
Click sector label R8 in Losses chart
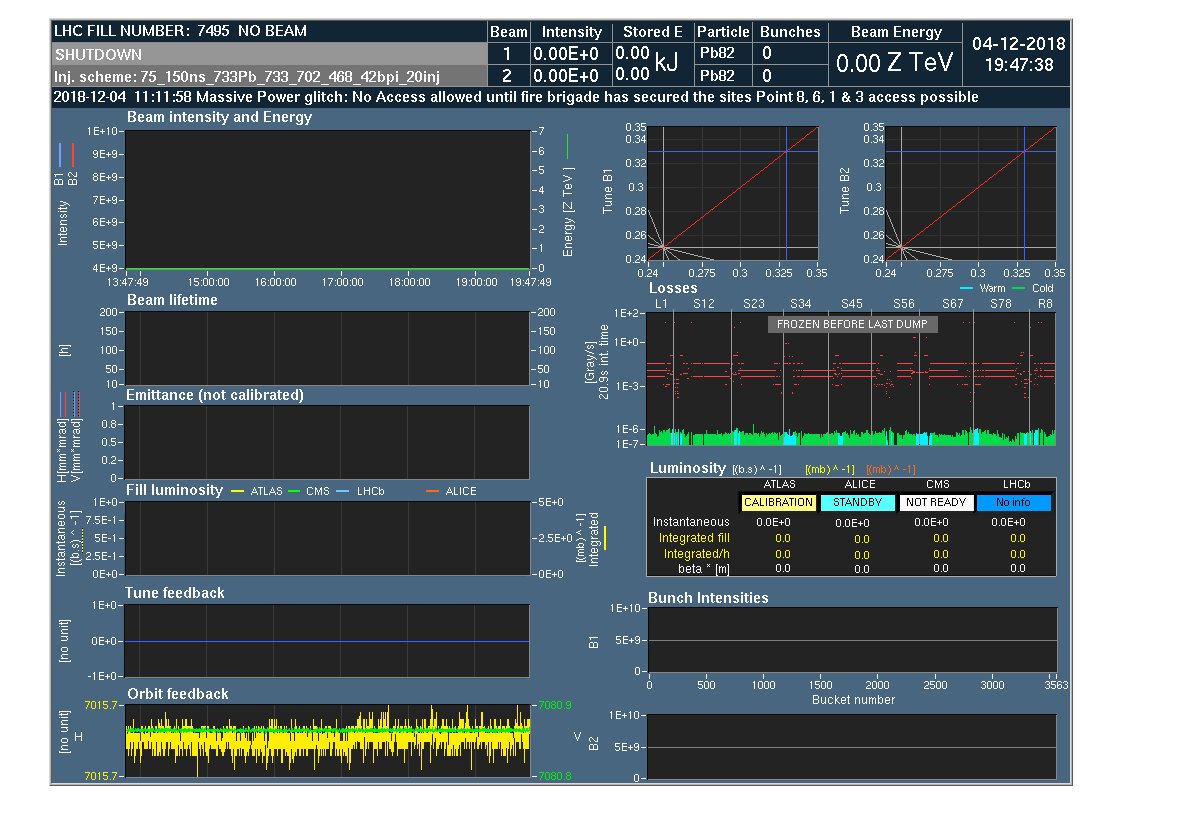[x=1045, y=303]
